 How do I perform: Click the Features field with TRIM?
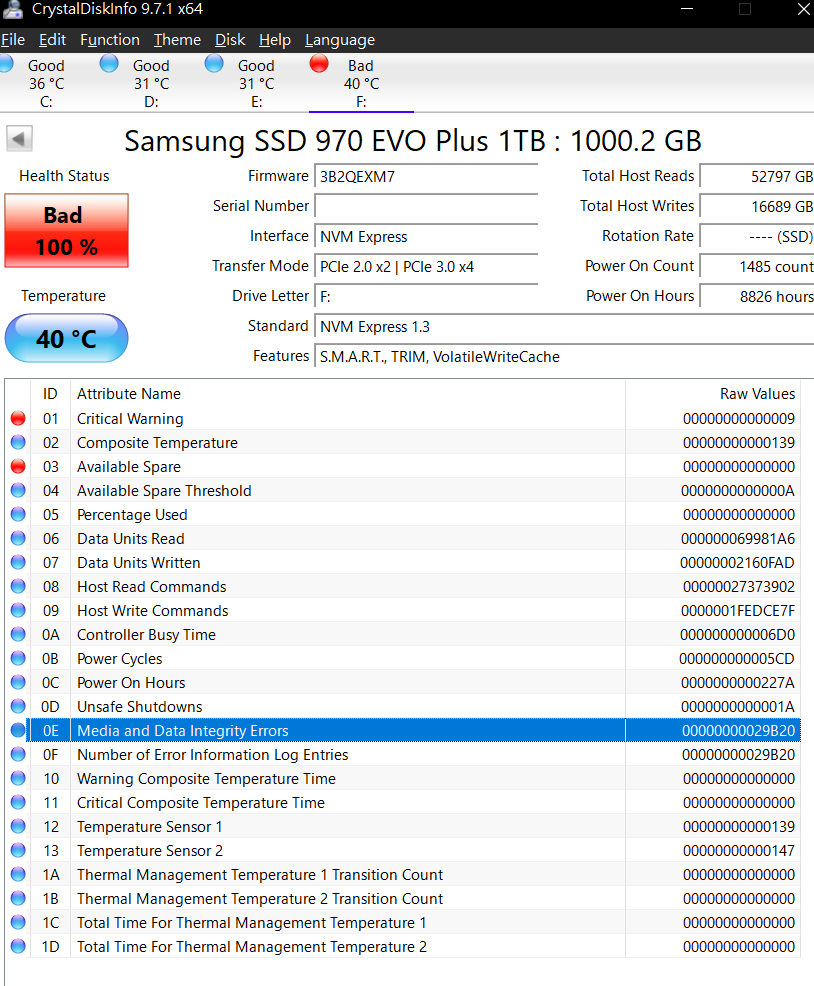[x=564, y=357]
